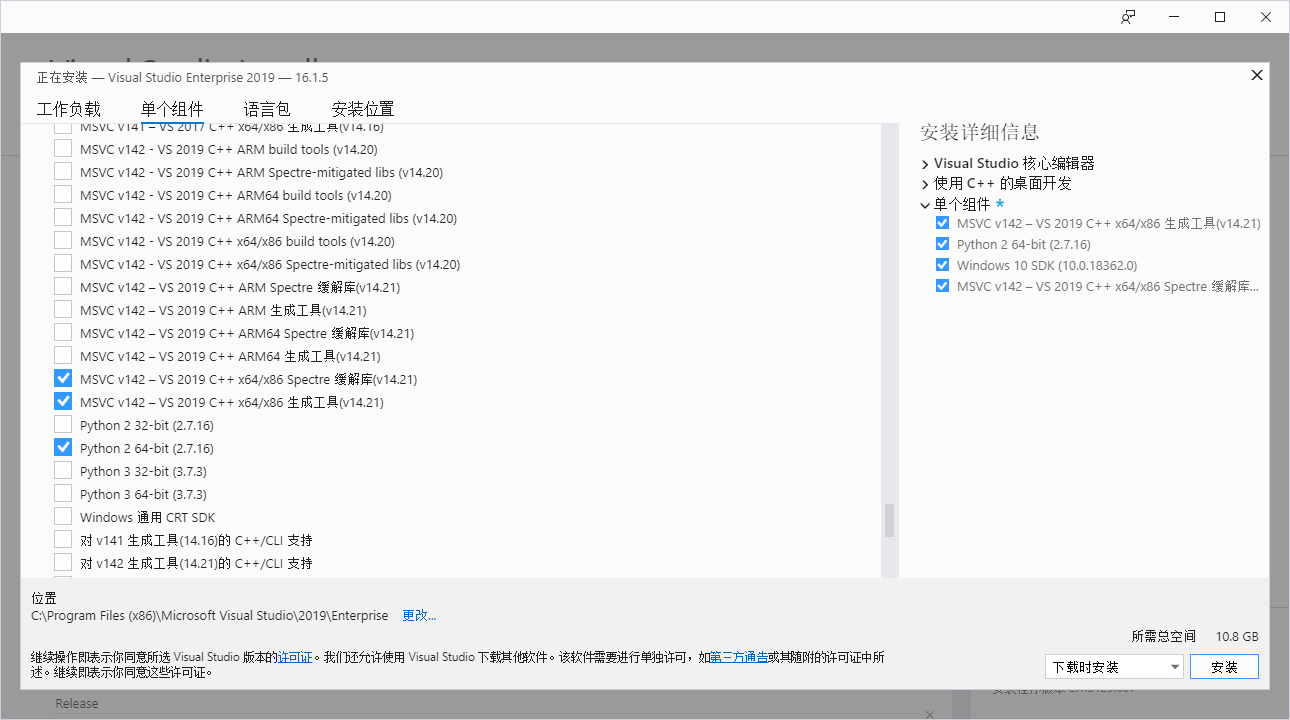Uncheck MSVC v142 生成工具(v14.21) in details panel

[942, 223]
